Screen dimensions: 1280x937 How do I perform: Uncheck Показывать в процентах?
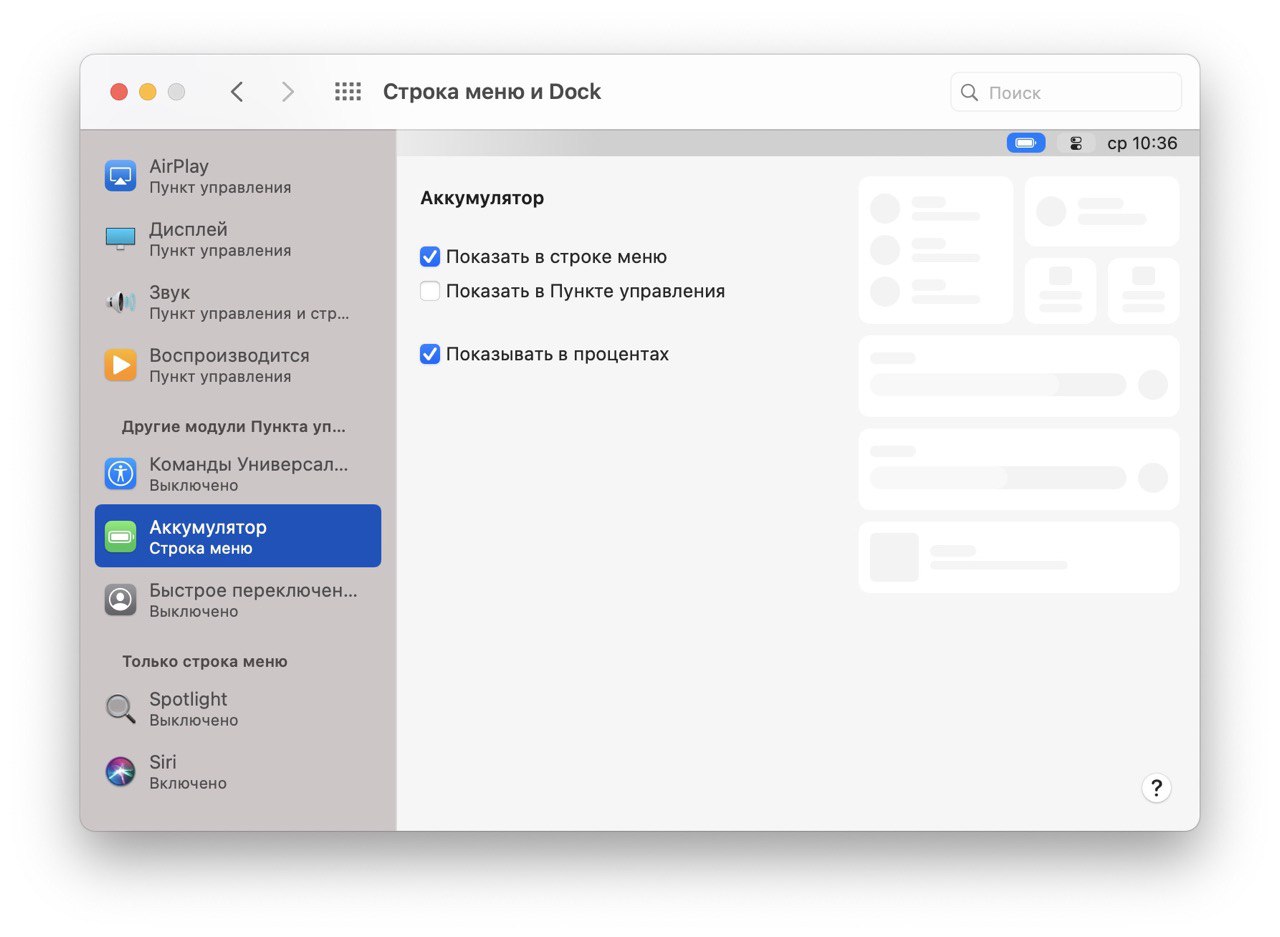coord(430,354)
